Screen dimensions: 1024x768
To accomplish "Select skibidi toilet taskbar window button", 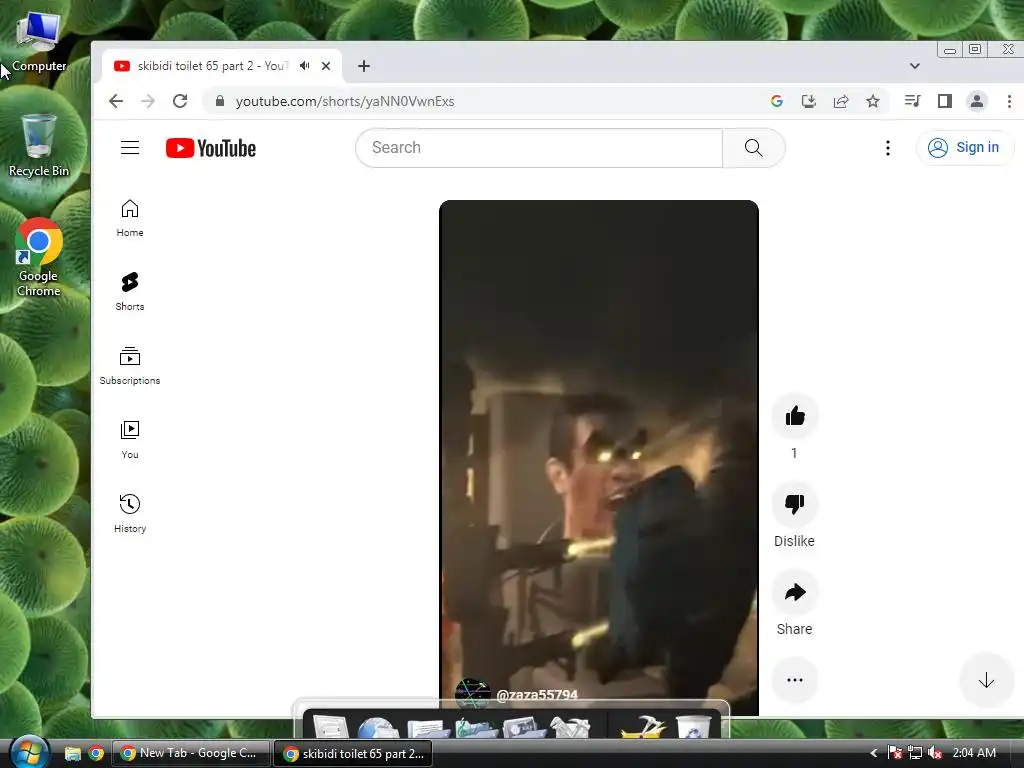I will [x=353, y=753].
